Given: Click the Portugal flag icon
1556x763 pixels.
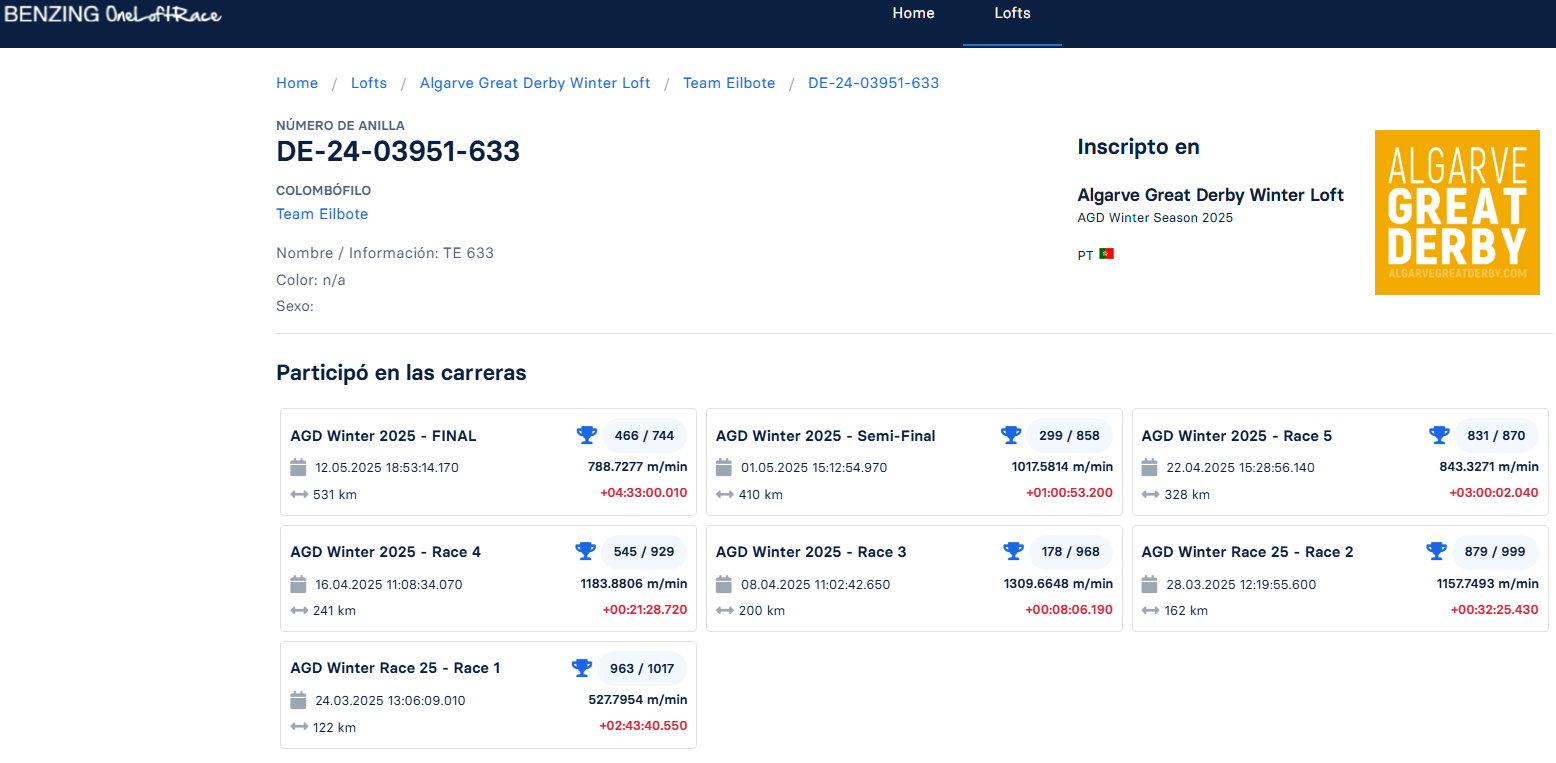Looking at the screenshot, I should tap(1106, 254).
